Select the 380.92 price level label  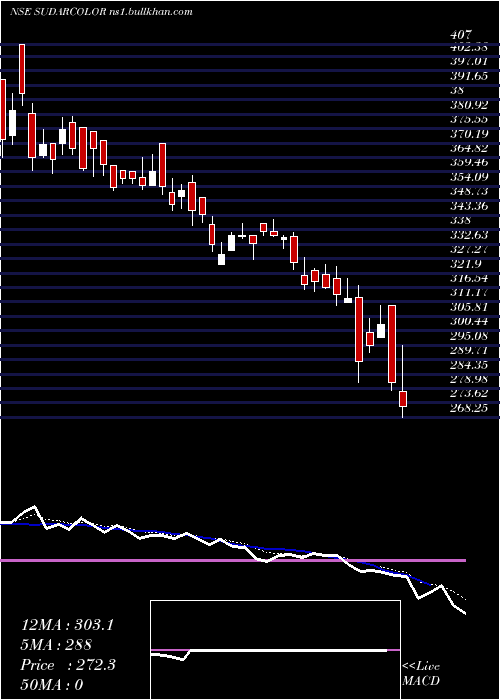pyautogui.click(x=469, y=105)
